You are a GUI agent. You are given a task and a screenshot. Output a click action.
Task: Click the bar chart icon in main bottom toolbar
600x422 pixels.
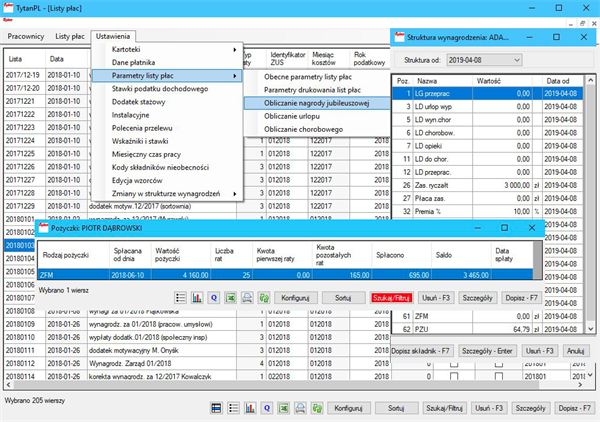pyautogui.click(x=250, y=409)
